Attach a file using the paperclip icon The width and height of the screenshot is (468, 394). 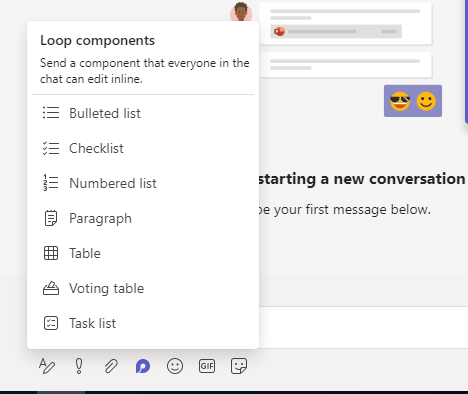coord(111,366)
